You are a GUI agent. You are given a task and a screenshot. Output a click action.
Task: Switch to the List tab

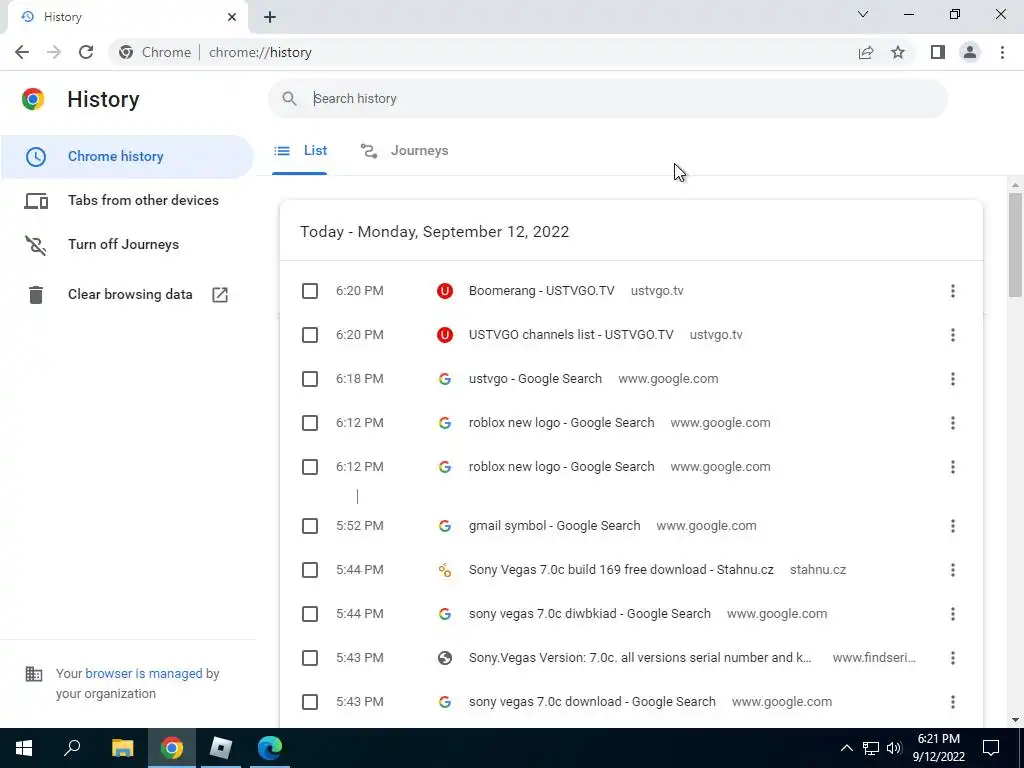300,151
